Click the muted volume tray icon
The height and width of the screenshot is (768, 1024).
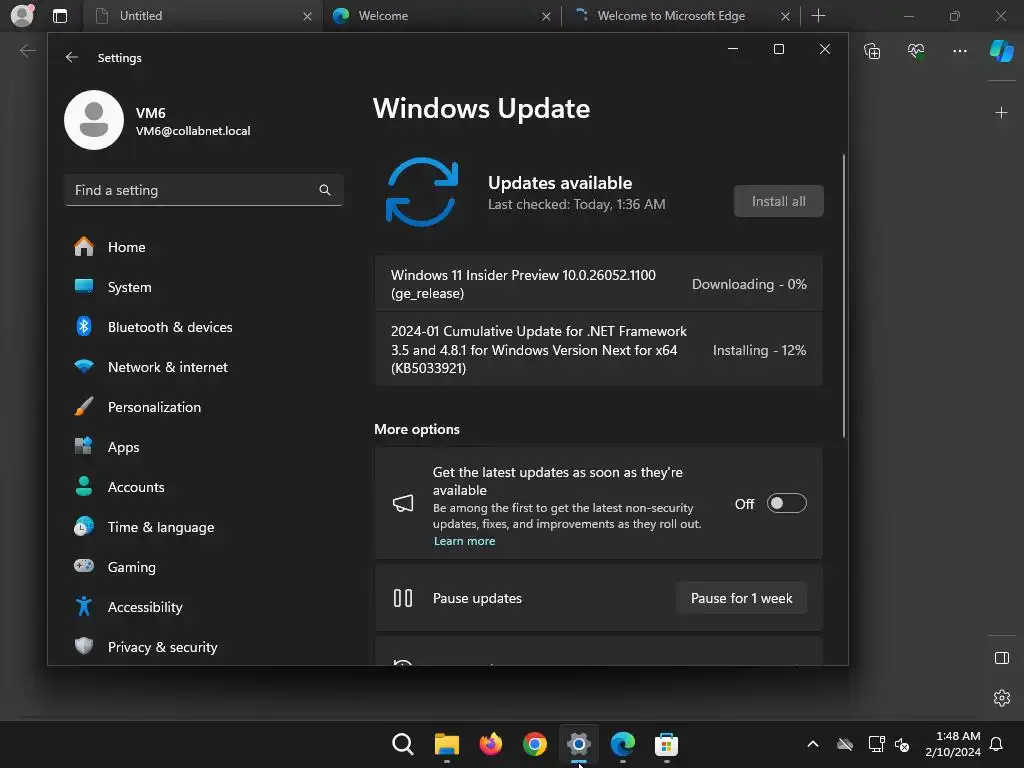coord(902,744)
